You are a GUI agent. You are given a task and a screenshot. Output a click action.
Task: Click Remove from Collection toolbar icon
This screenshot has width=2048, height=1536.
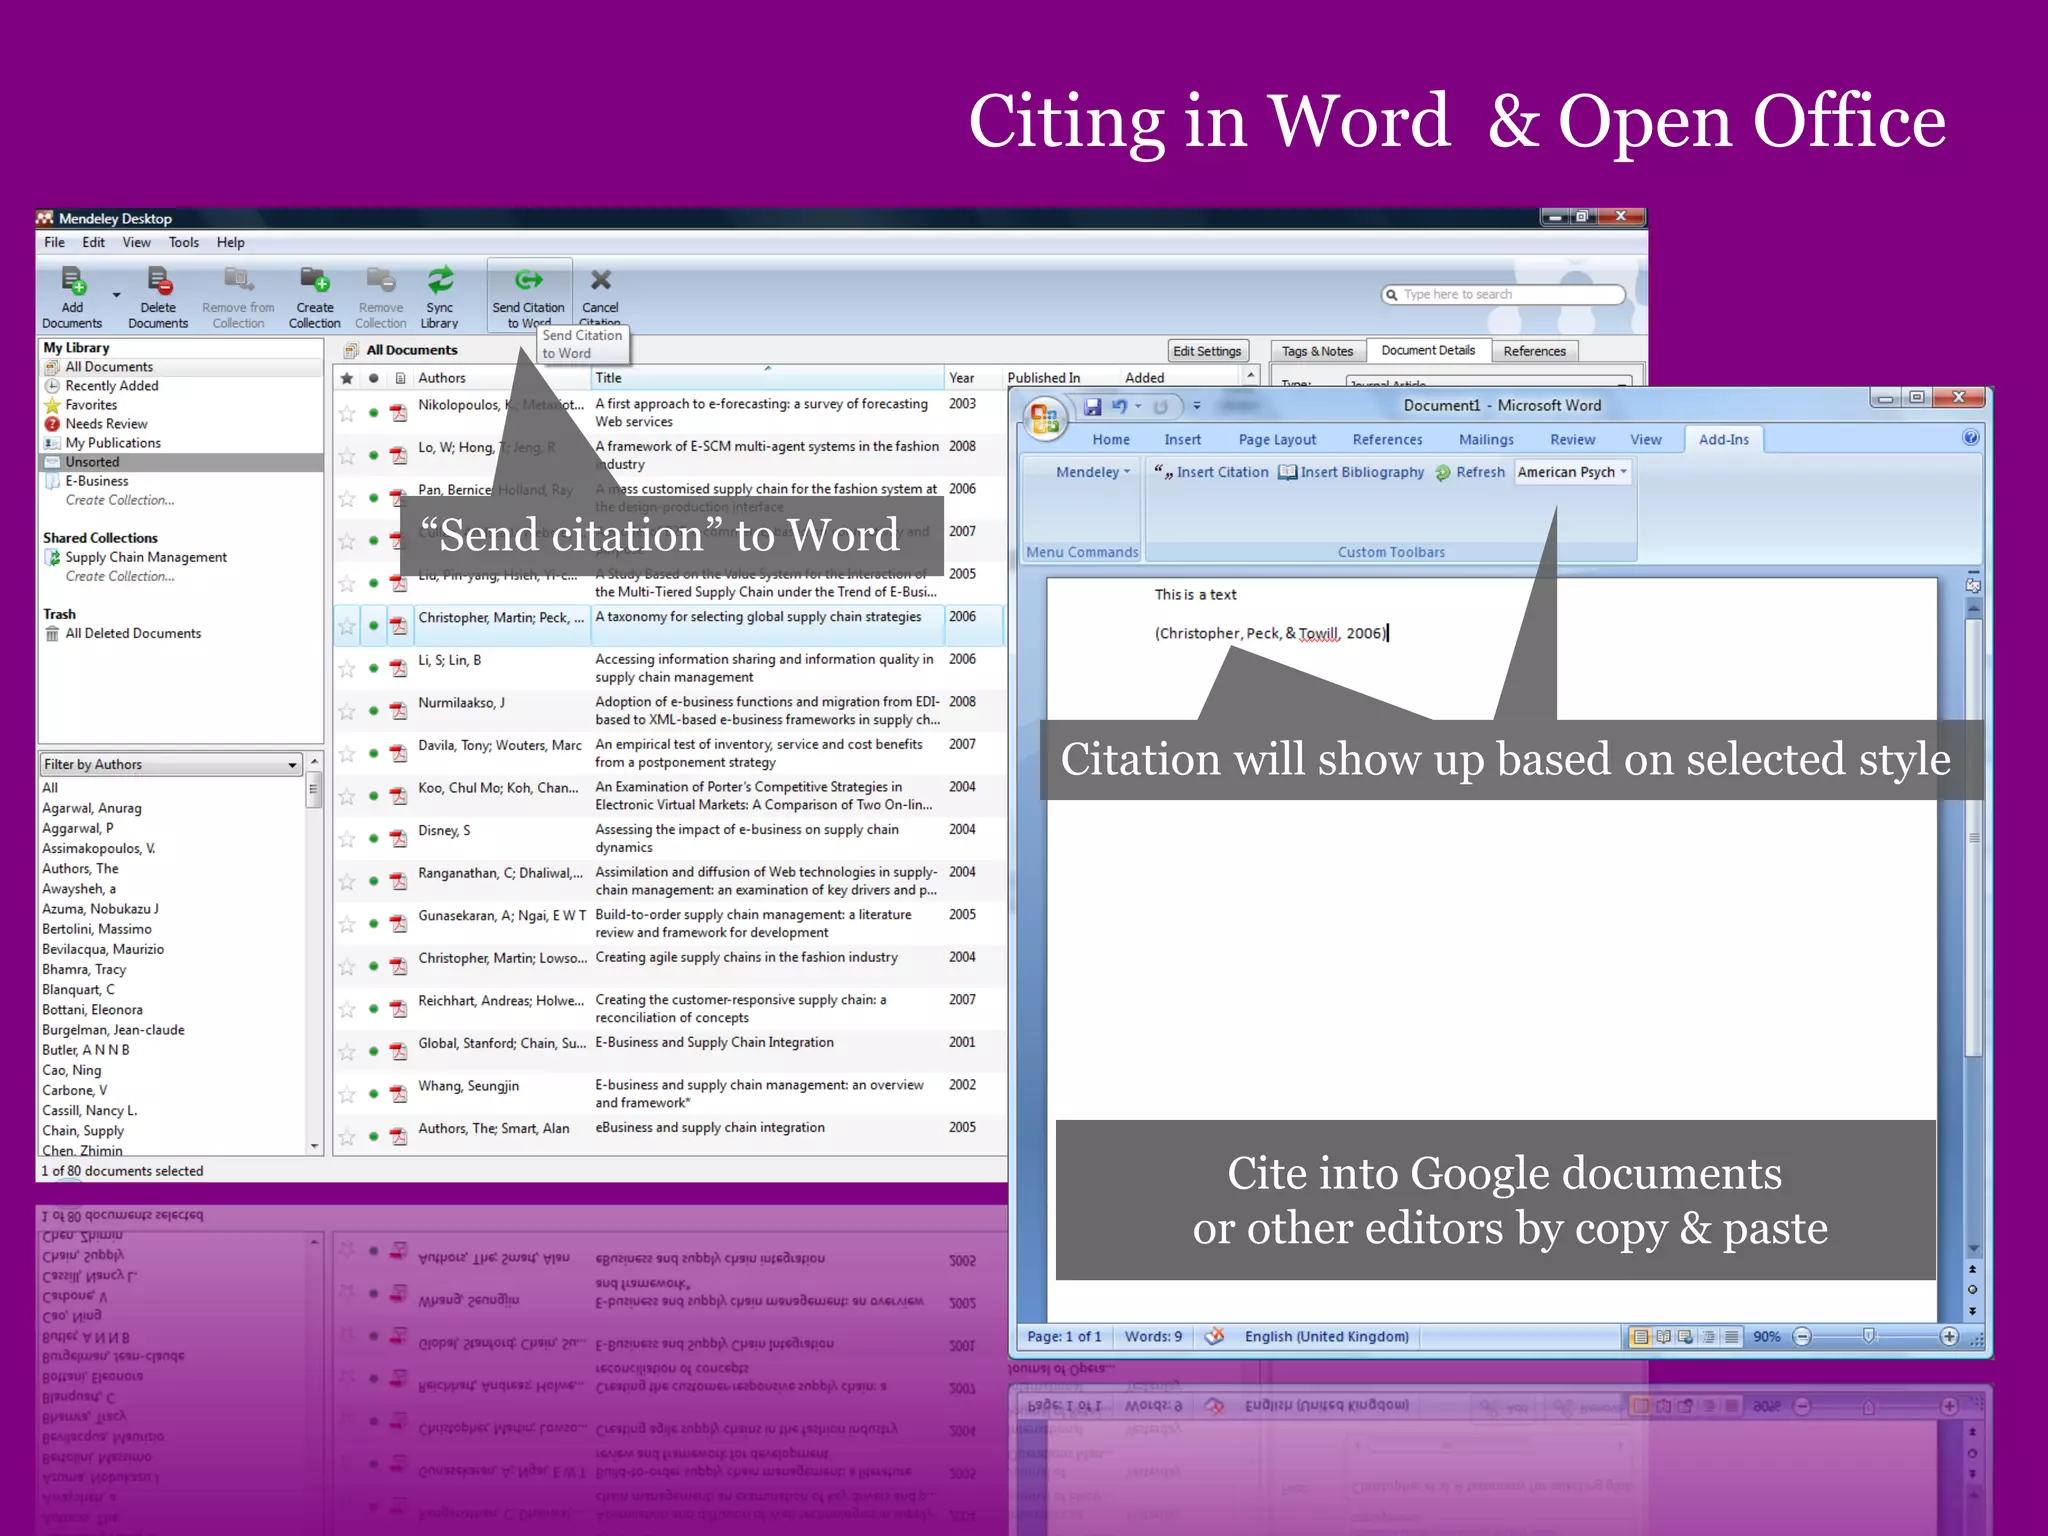coord(238,281)
